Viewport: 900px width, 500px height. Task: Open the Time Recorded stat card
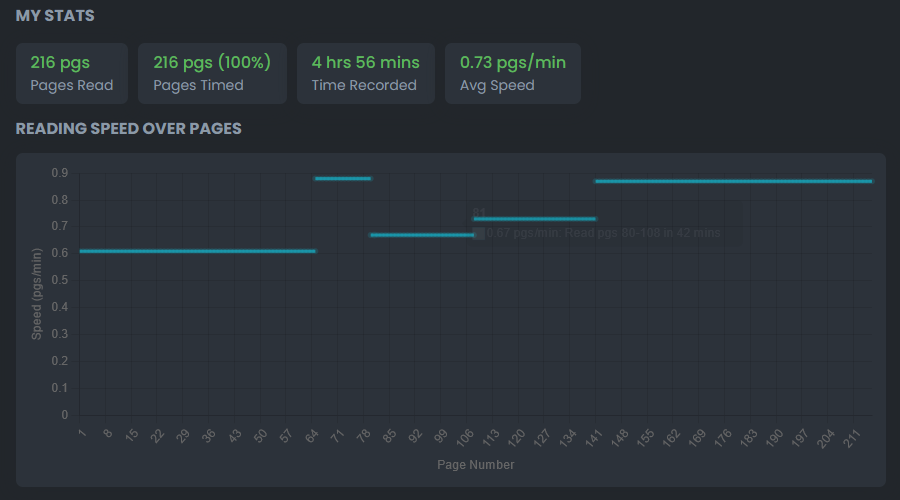click(x=365, y=73)
